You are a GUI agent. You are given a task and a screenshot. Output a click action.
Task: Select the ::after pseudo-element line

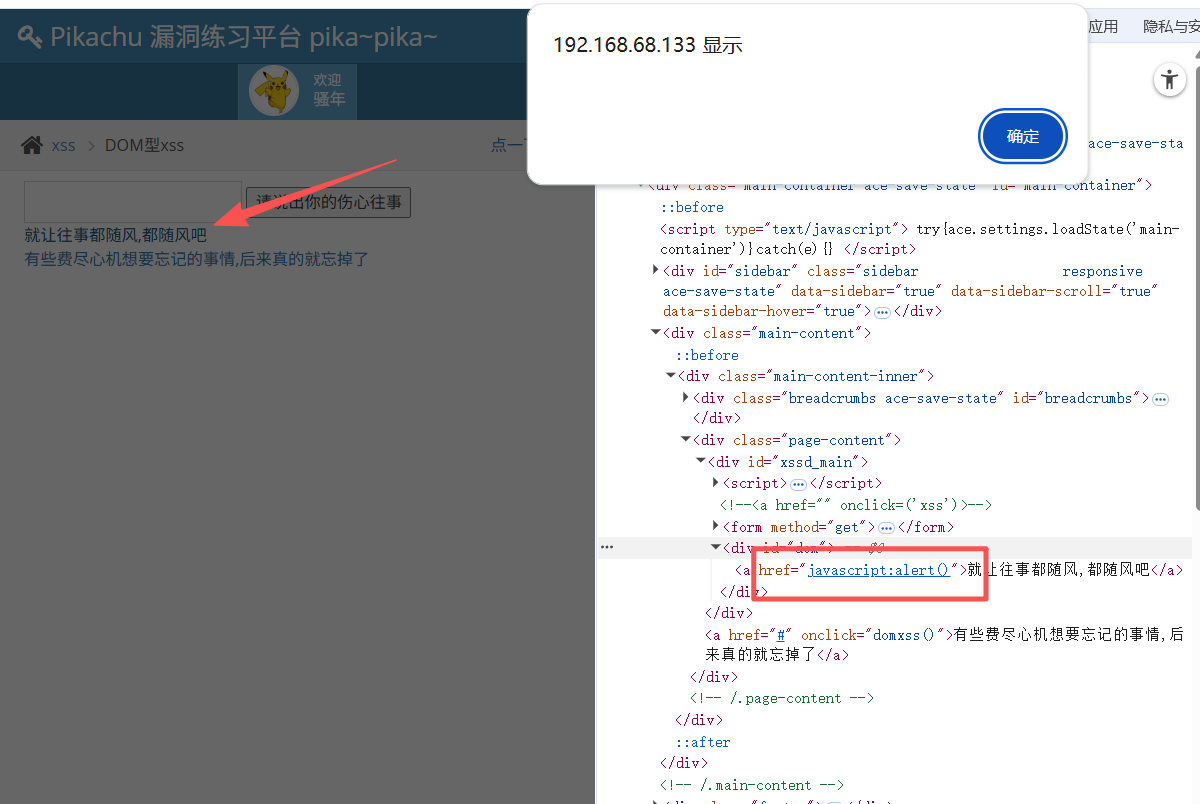coord(703,742)
